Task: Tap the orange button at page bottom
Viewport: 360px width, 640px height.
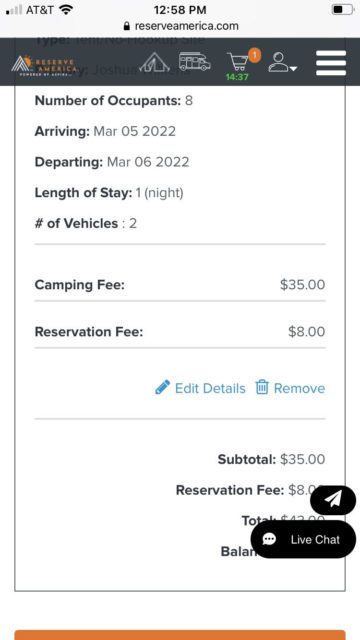Action: coord(180,635)
